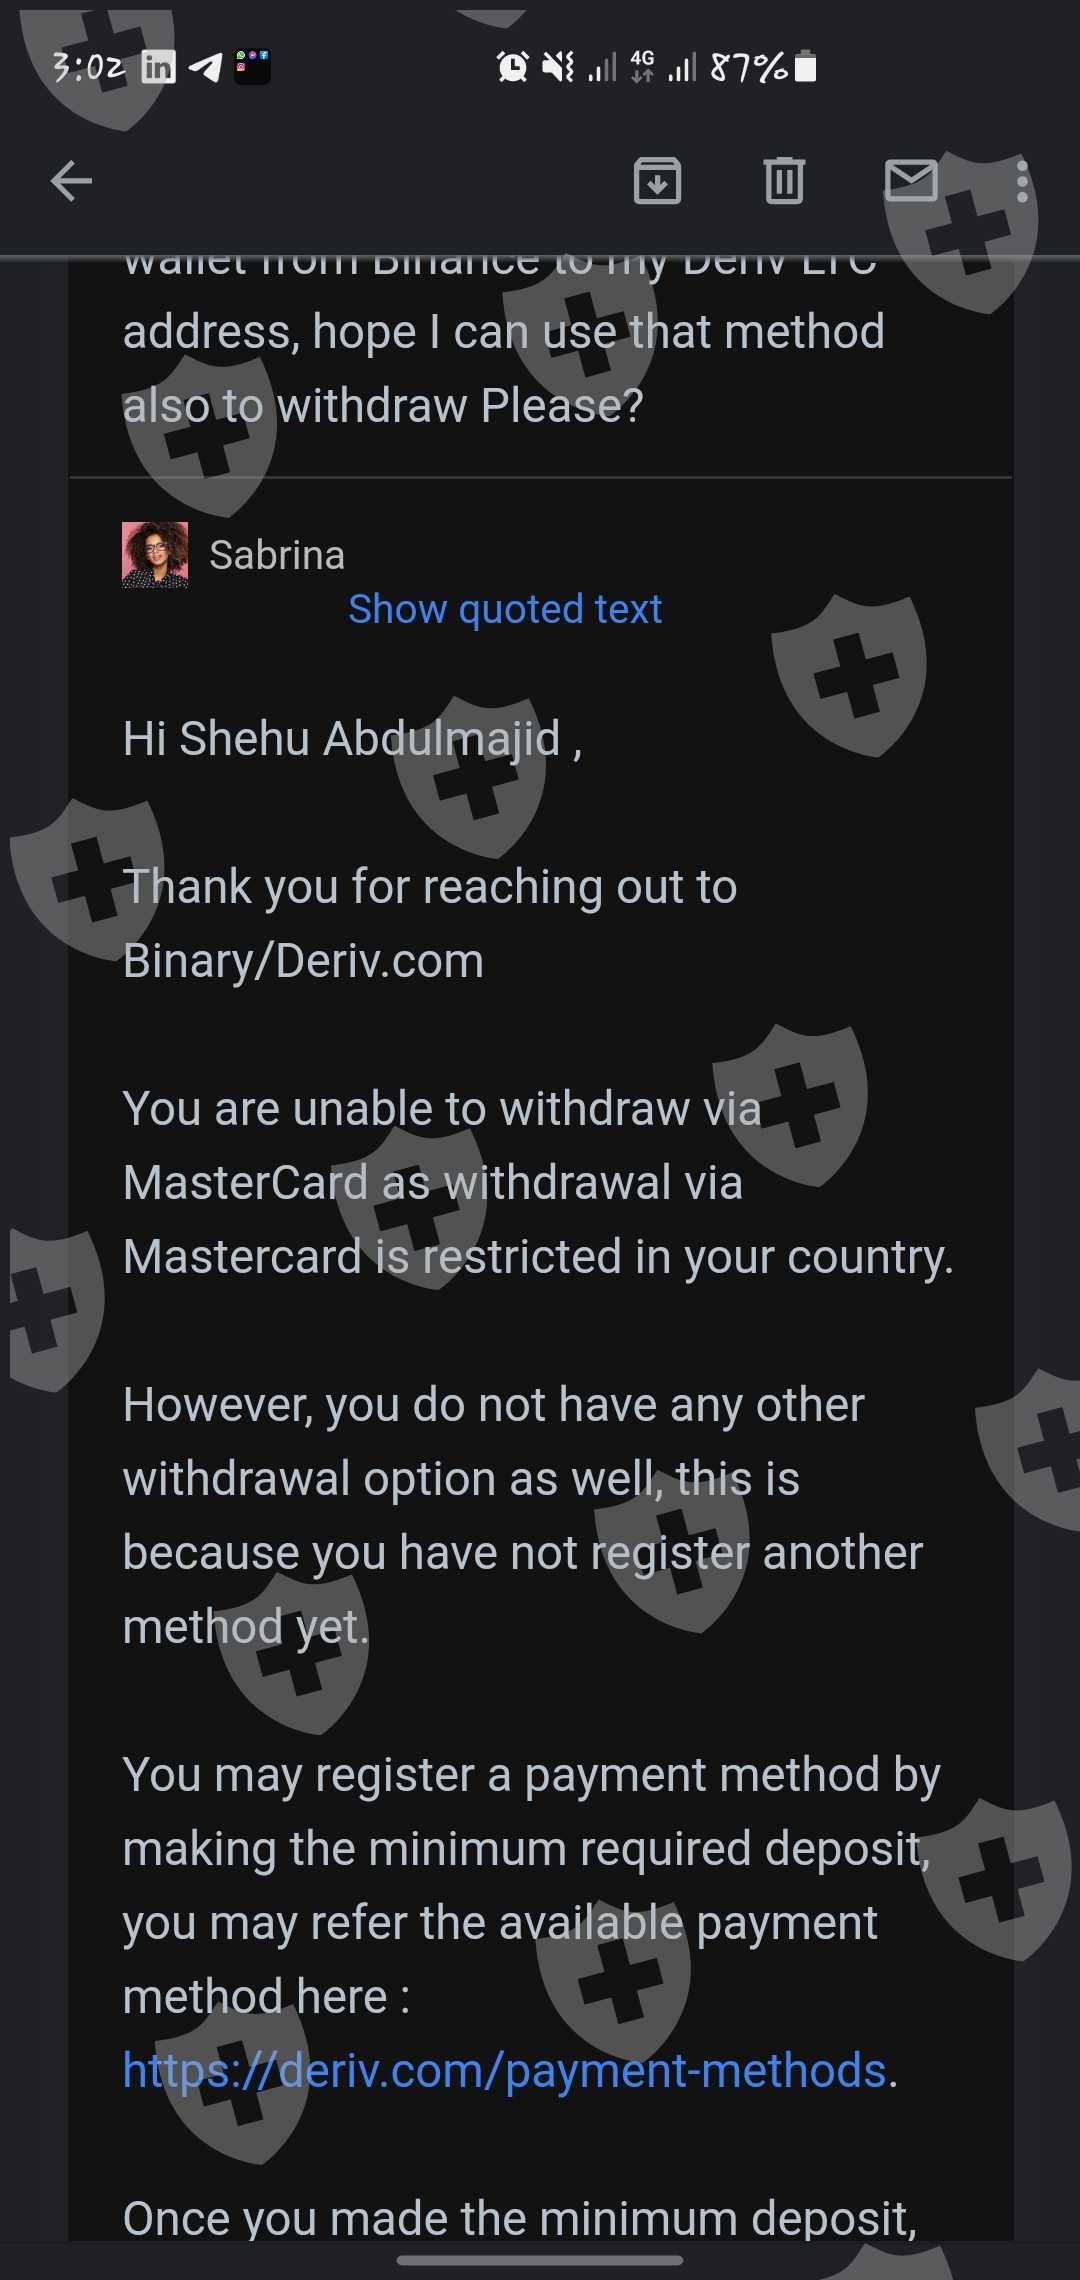Tap Telegram notification icon in status bar
1080x2280 pixels.
coord(205,67)
